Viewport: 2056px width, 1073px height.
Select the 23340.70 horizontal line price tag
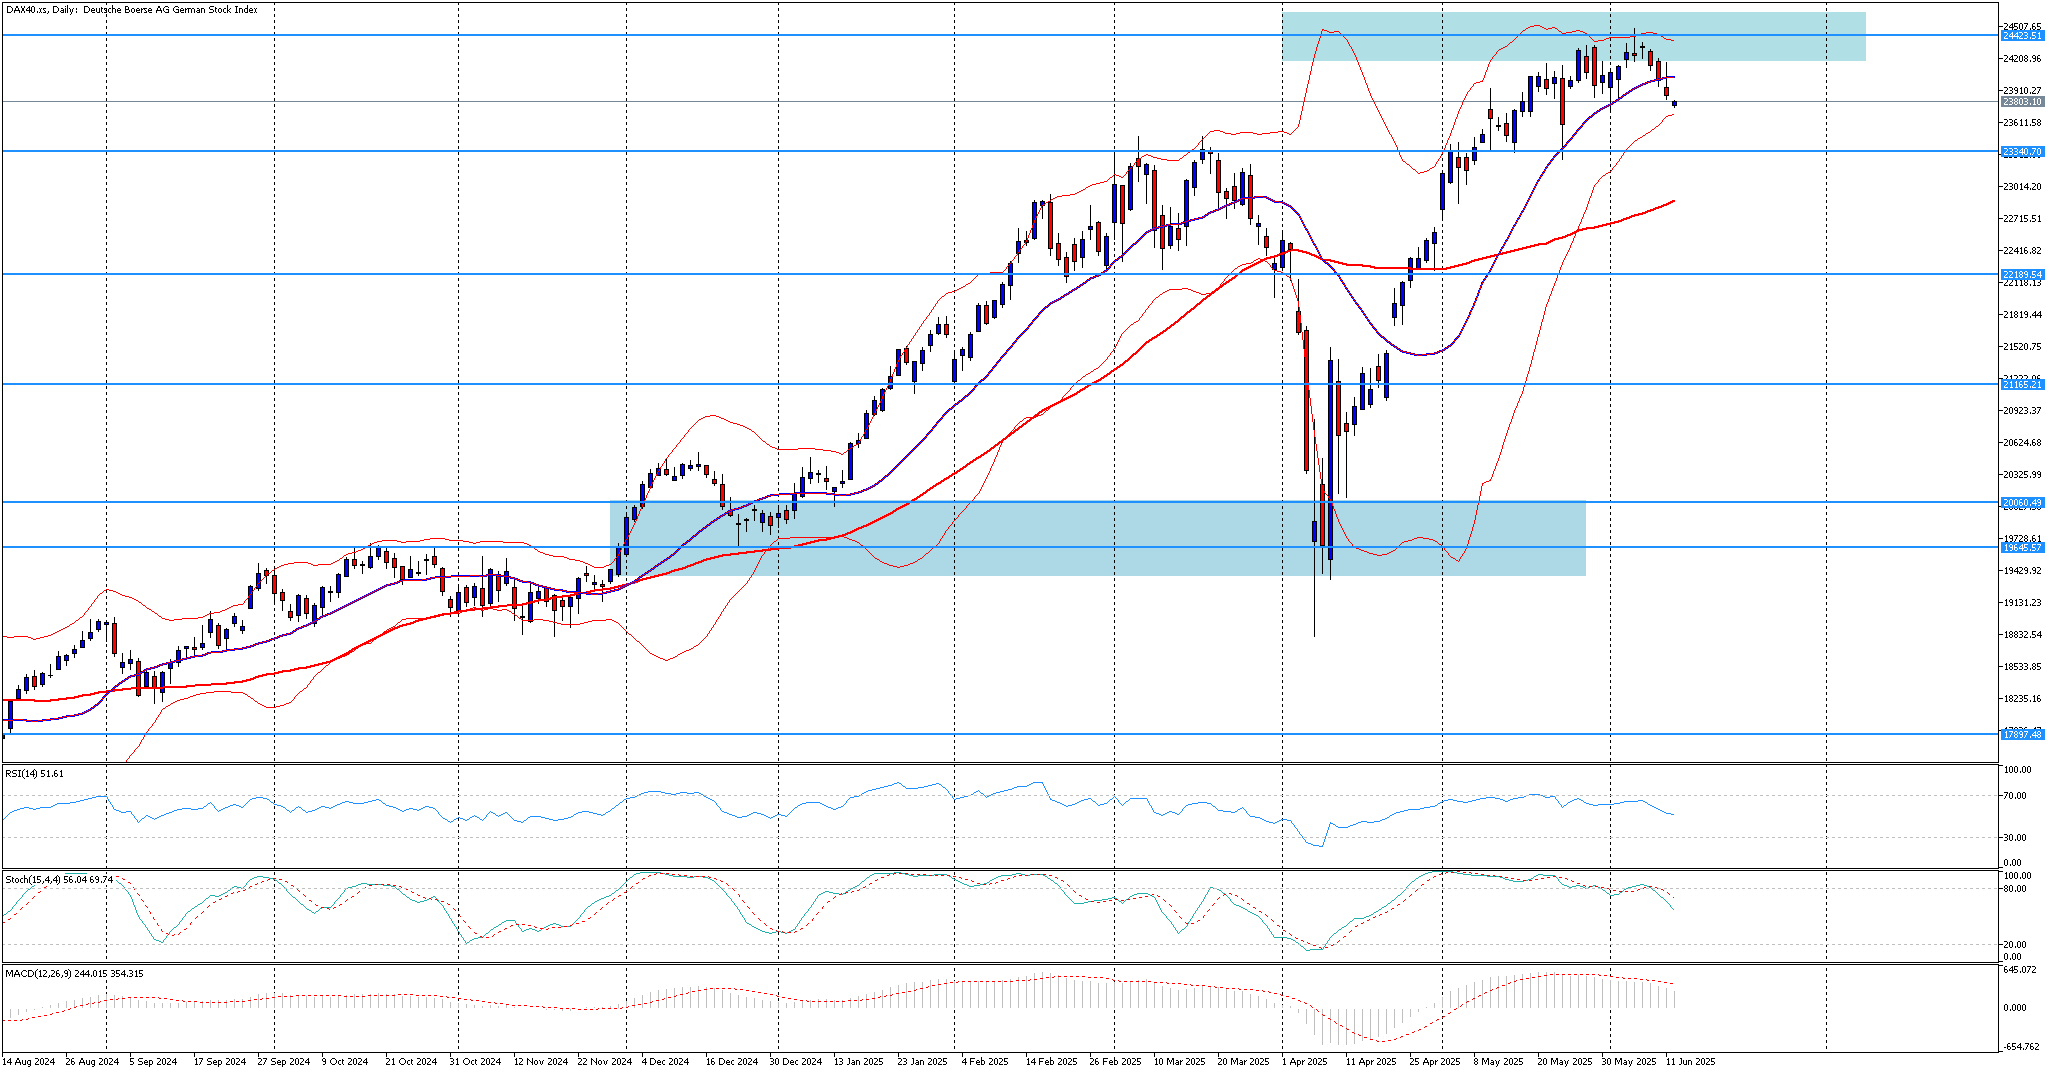[x=2022, y=152]
